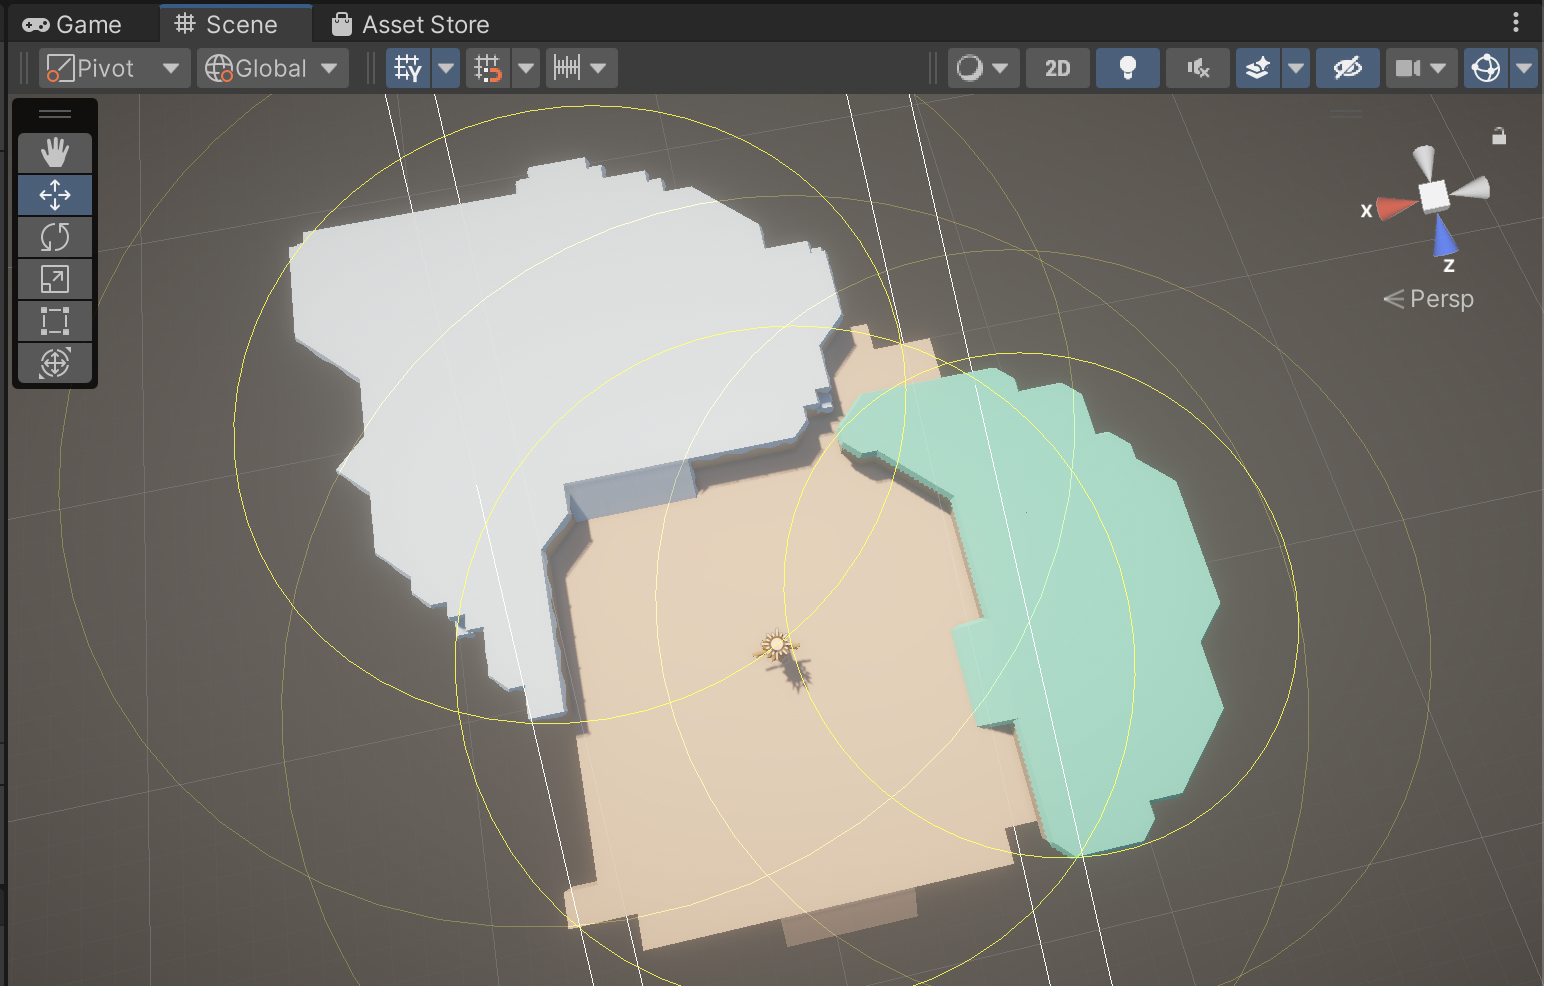The image size is (1544, 986).
Task: Select the Scale tool
Action: [x=55, y=279]
